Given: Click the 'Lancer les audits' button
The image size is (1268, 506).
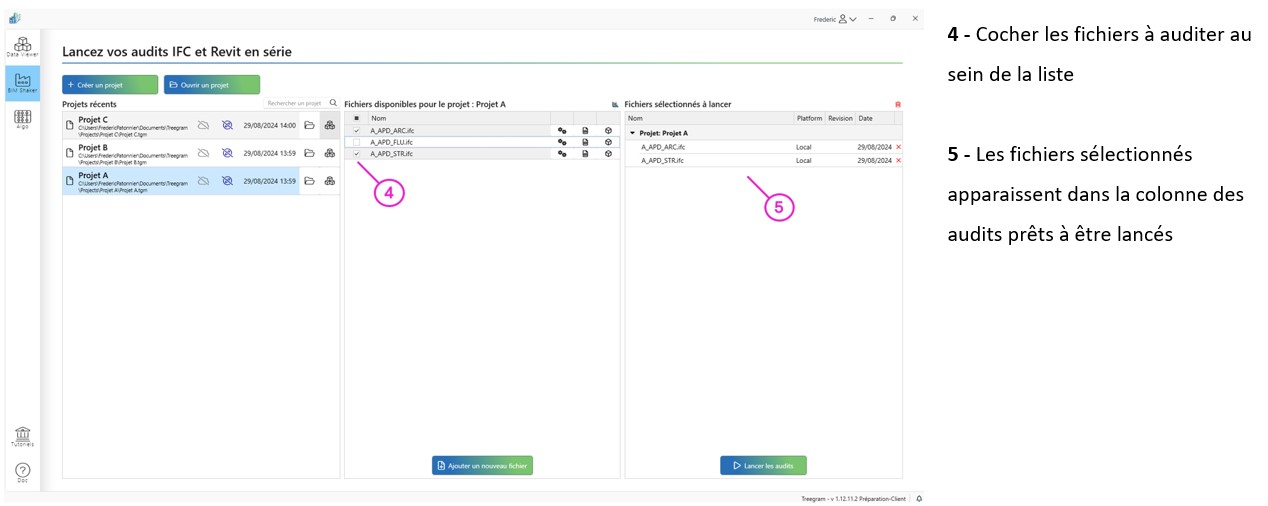Looking at the screenshot, I should [x=763, y=466].
